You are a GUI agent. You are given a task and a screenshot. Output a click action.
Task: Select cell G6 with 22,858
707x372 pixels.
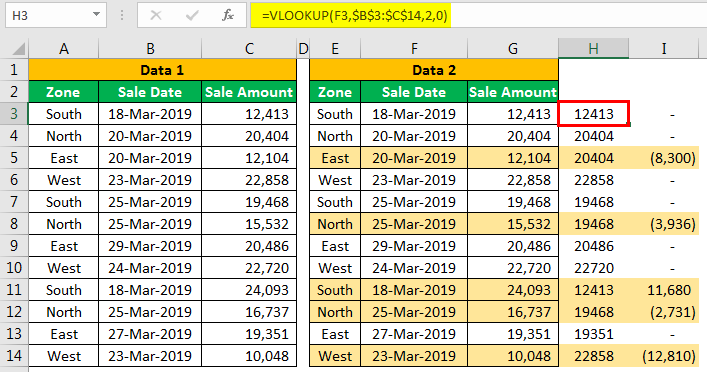(x=513, y=180)
